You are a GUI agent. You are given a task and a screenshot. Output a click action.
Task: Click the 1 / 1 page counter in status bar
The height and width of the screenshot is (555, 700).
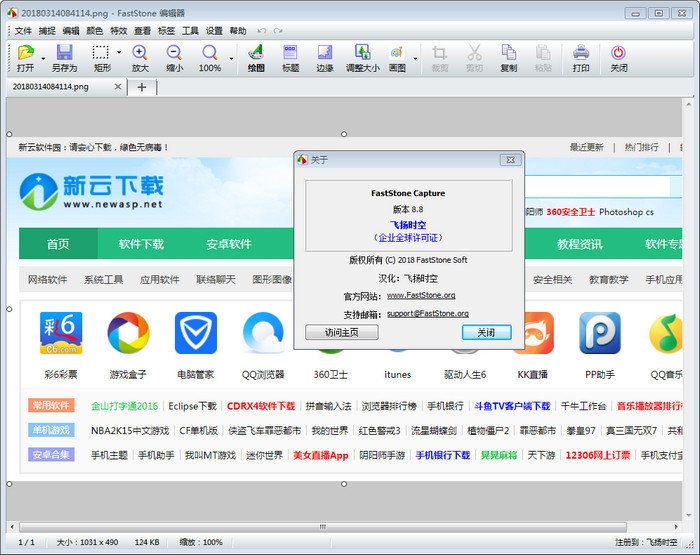tap(26, 542)
